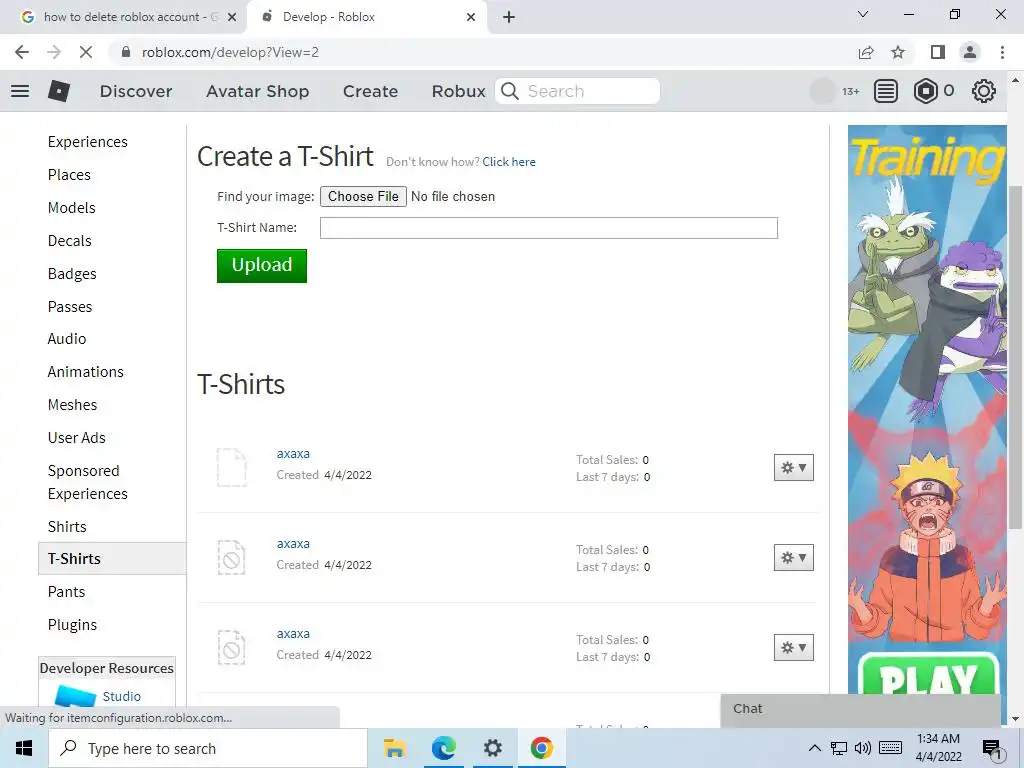Viewport: 1024px width, 768px height.
Task: Open settings dropdown for first axaxa T-shirt
Action: pos(793,468)
